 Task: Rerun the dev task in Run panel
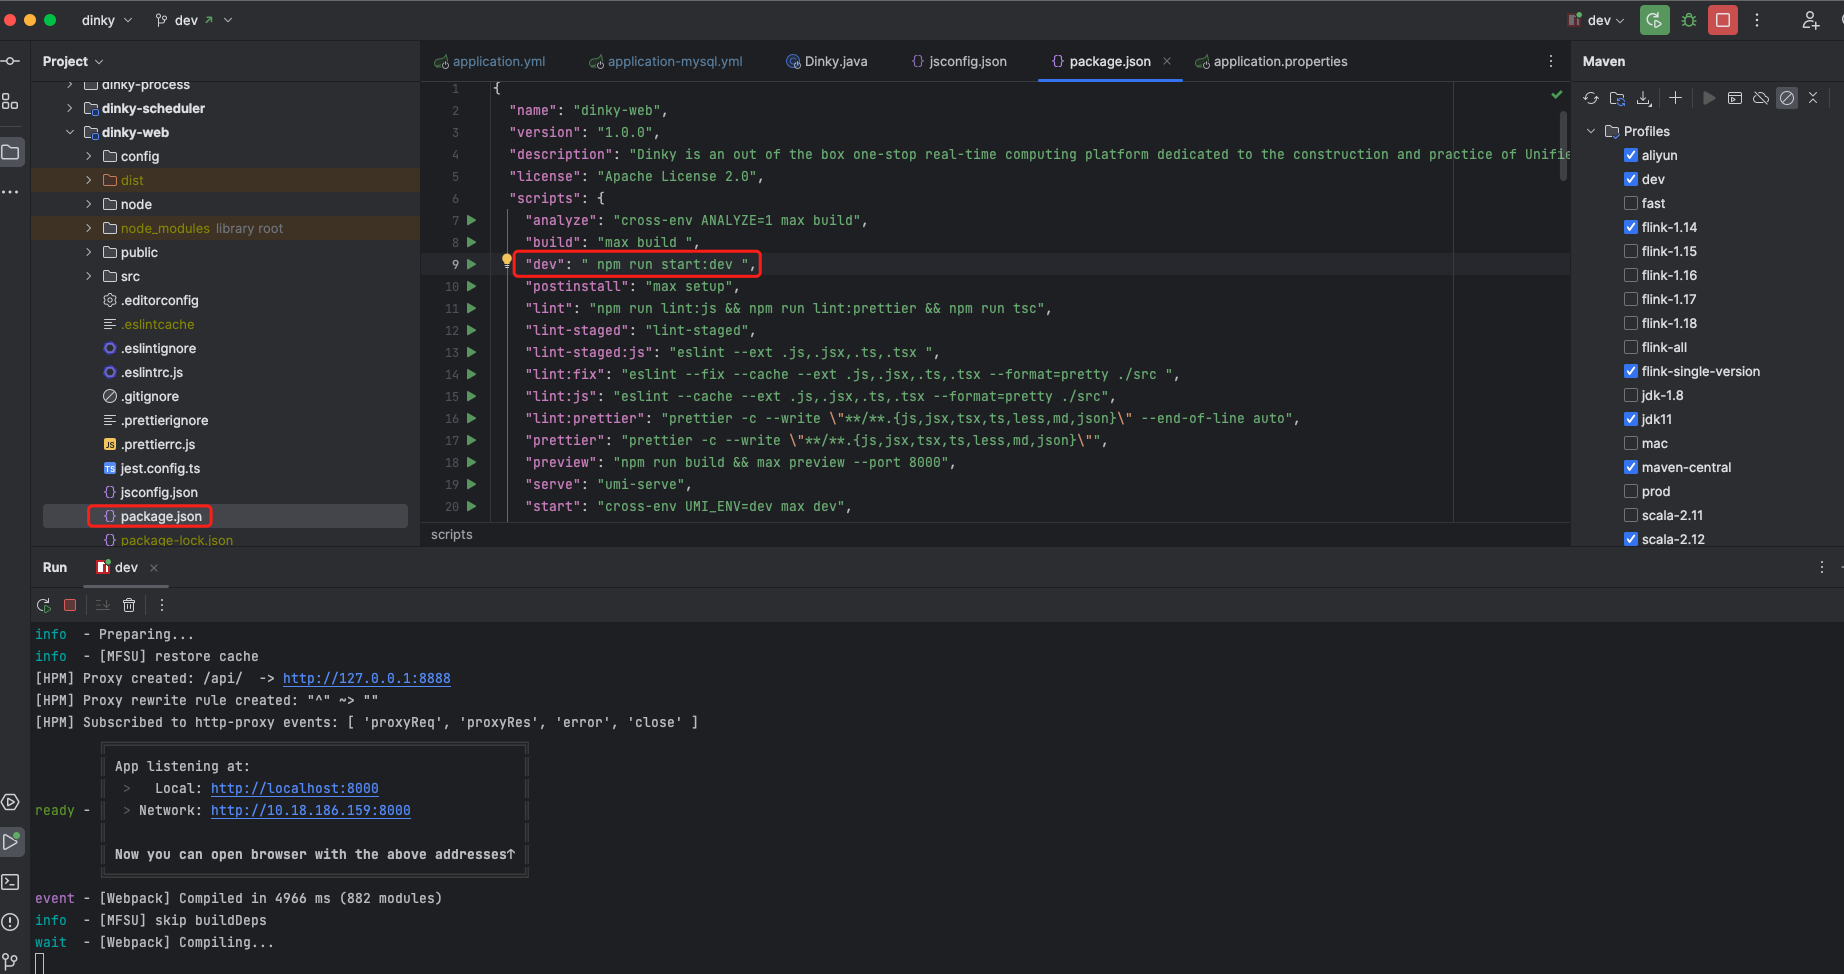(x=43, y=604)
